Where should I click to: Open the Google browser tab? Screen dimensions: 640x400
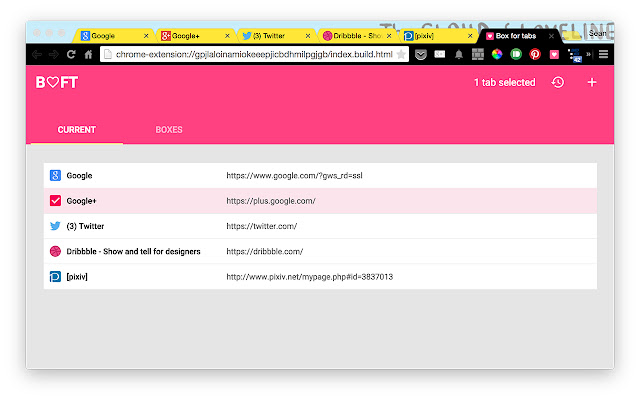click(x=112, y=36)
